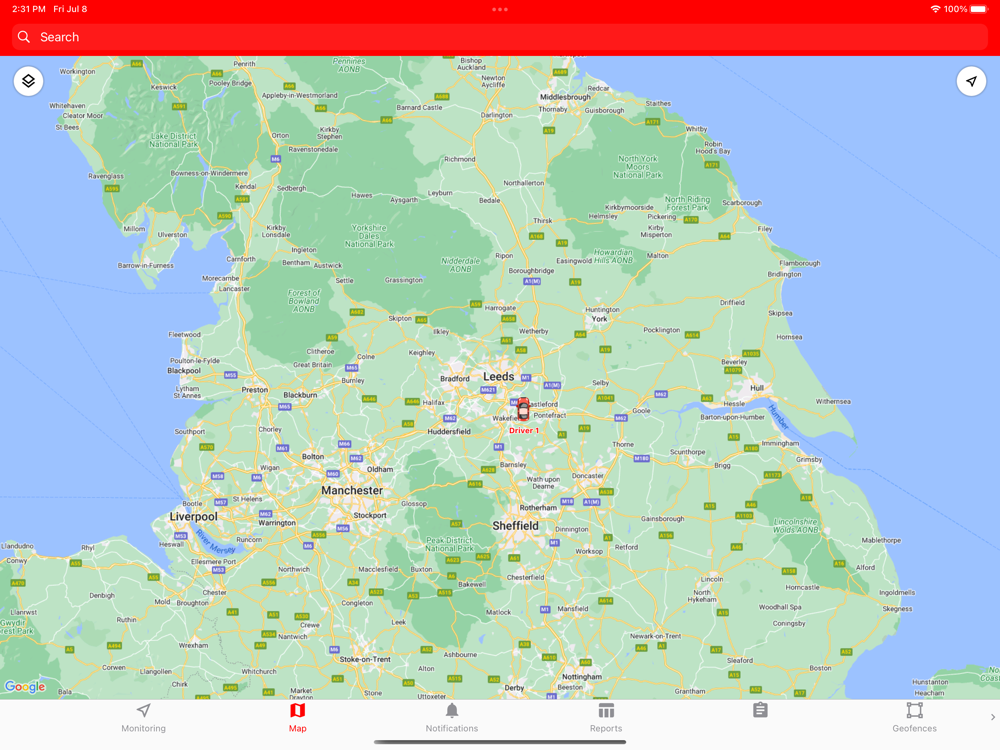Screen dimensions: 1000x750
Task: Tap the 'Blackburn' label
Action: tap(300, 395)
